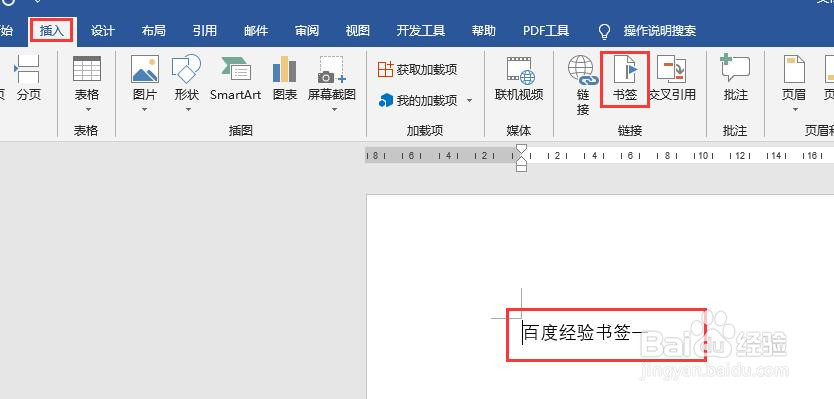The image size is (834, 399).
Task: Open the Insert (插入) ribbon tab
Action: 52,31
